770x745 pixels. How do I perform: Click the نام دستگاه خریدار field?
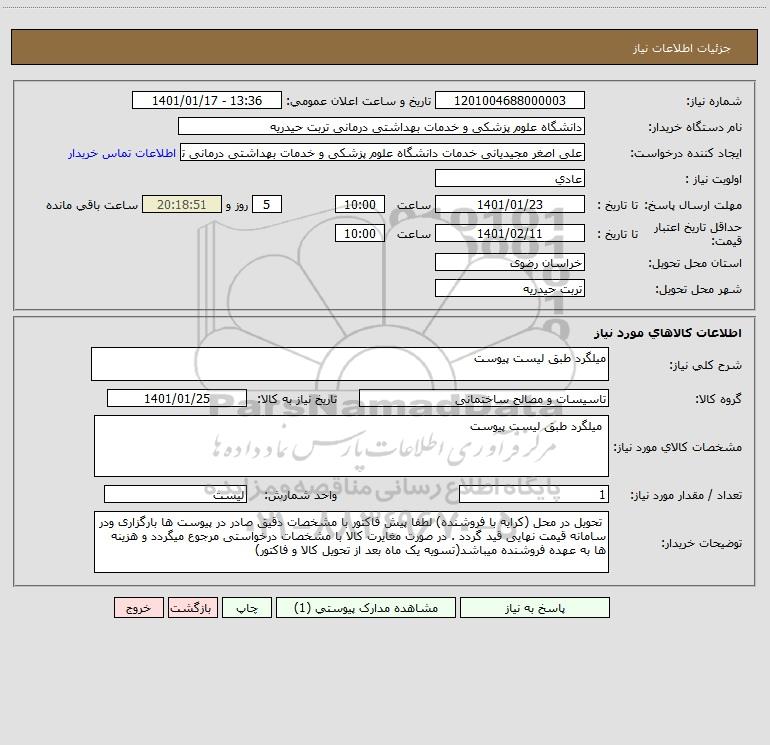click(381, 126)
